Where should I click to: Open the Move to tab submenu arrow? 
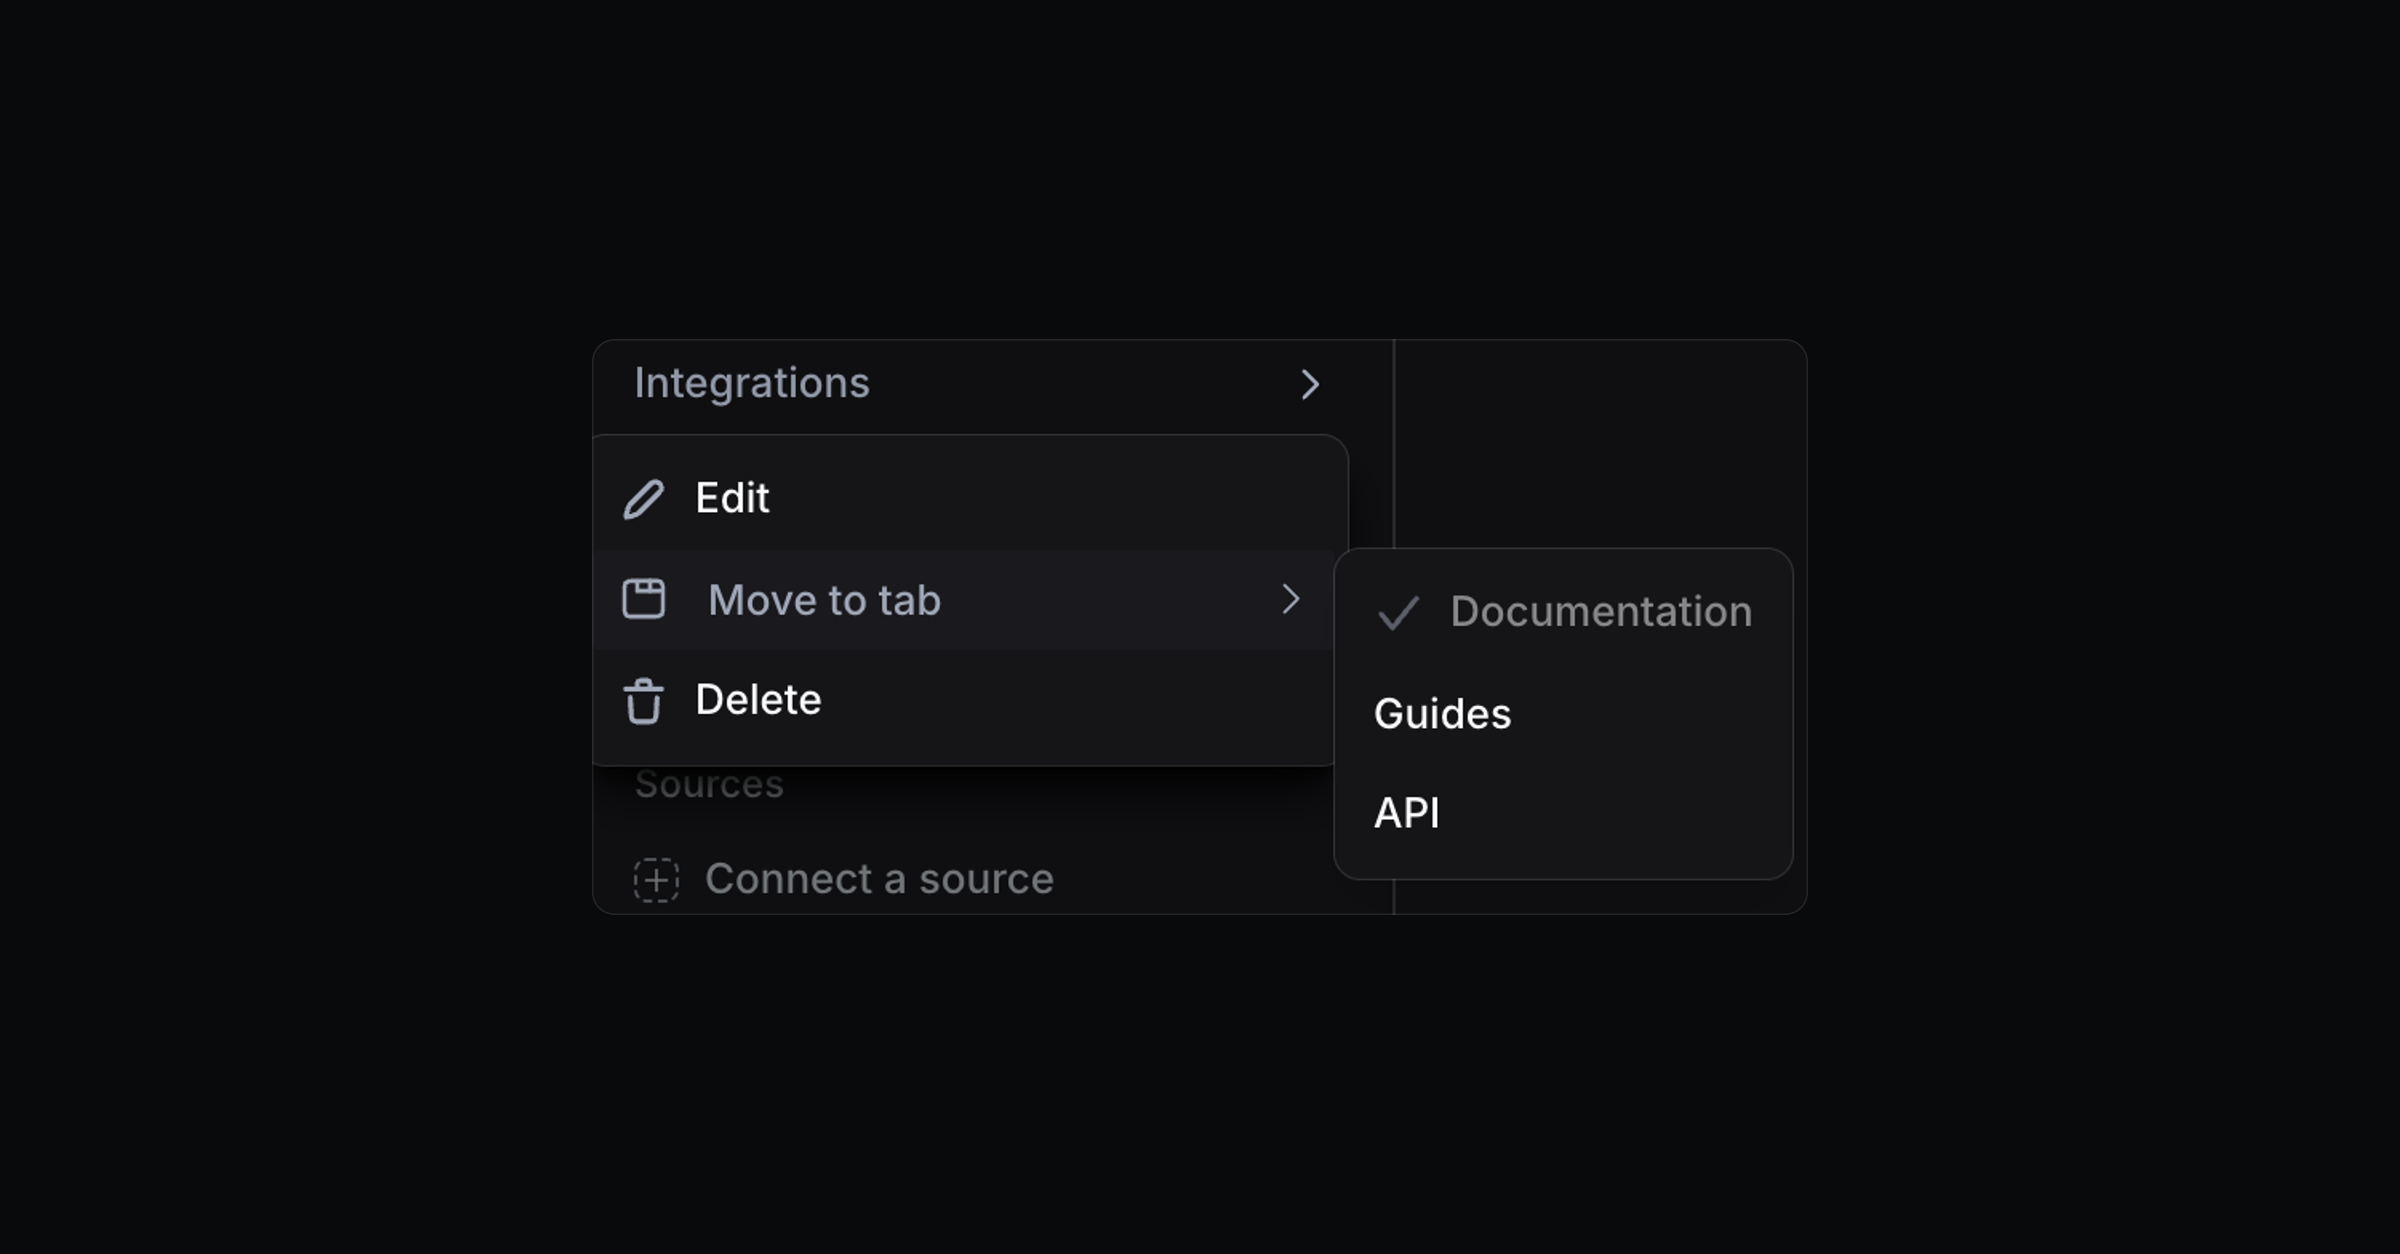(x=1291, y=599)
